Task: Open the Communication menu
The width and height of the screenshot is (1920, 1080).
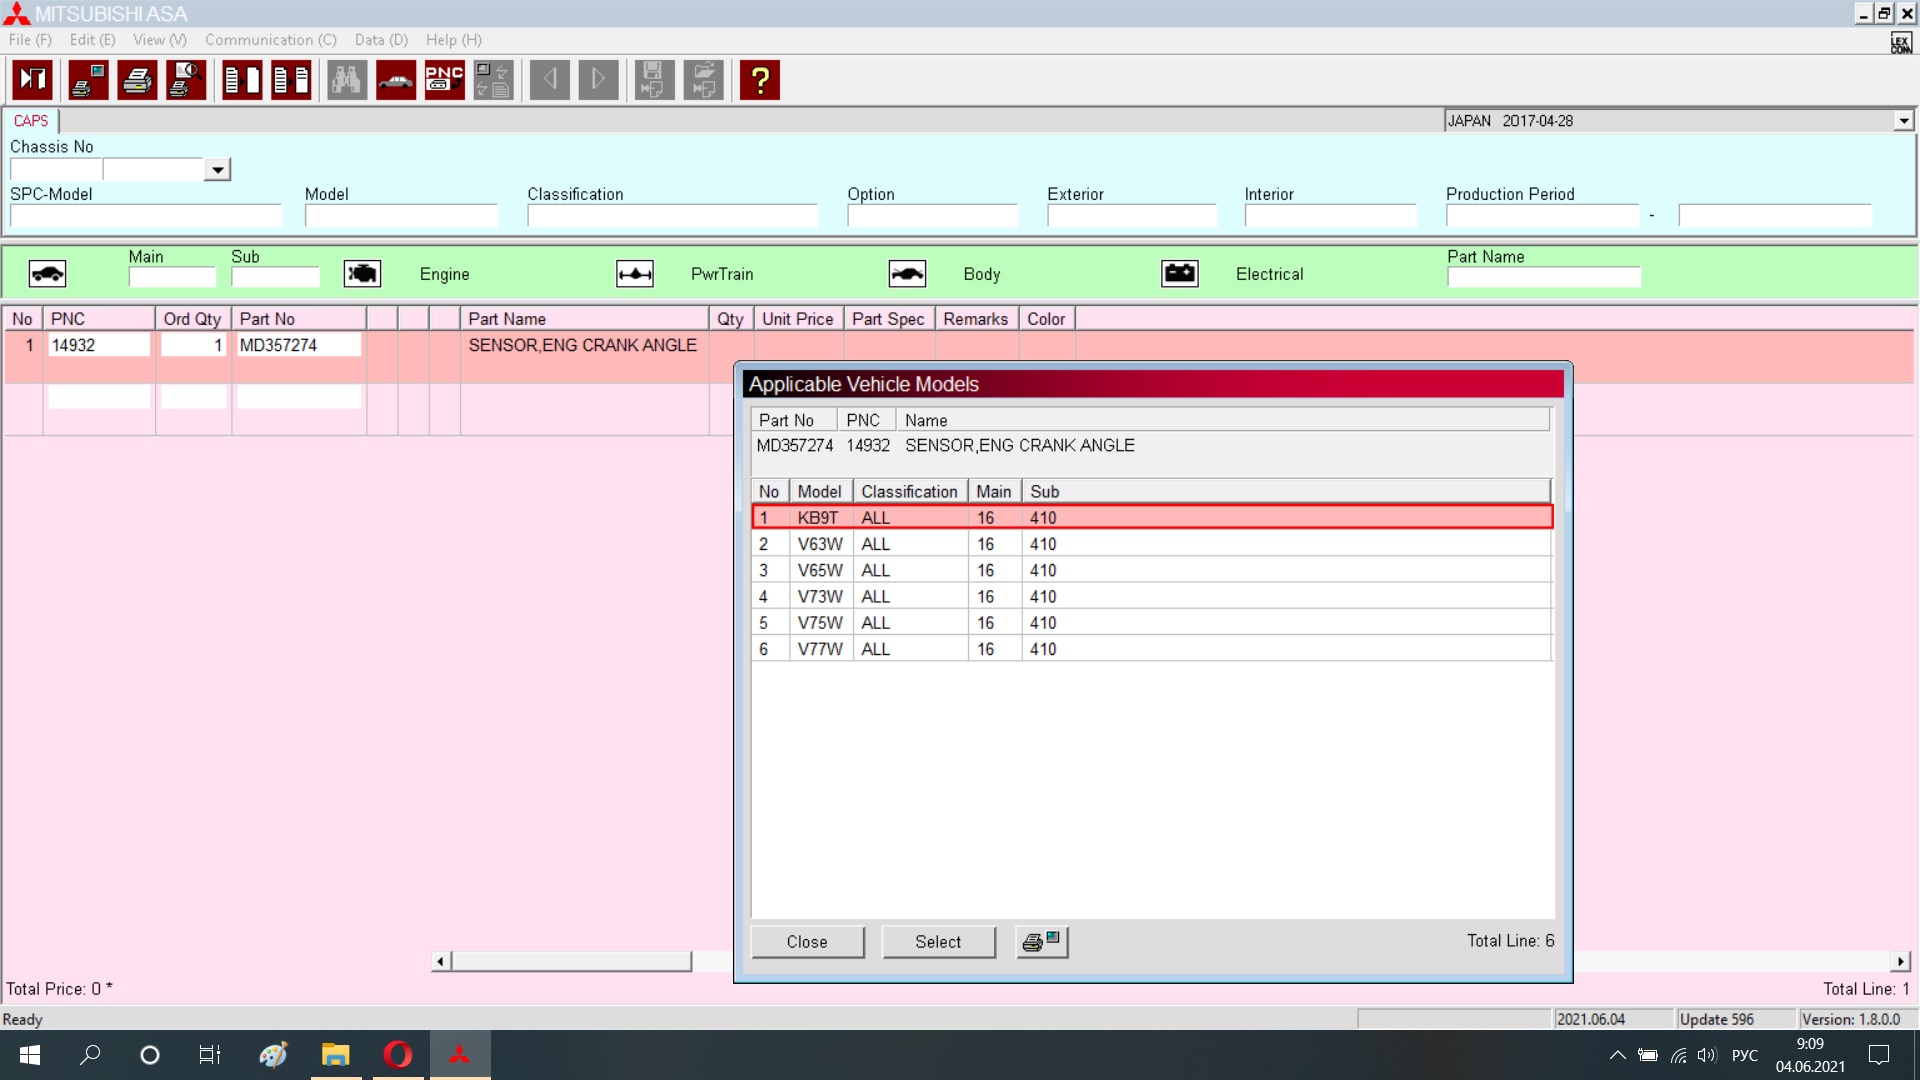Action: (270, 40)
